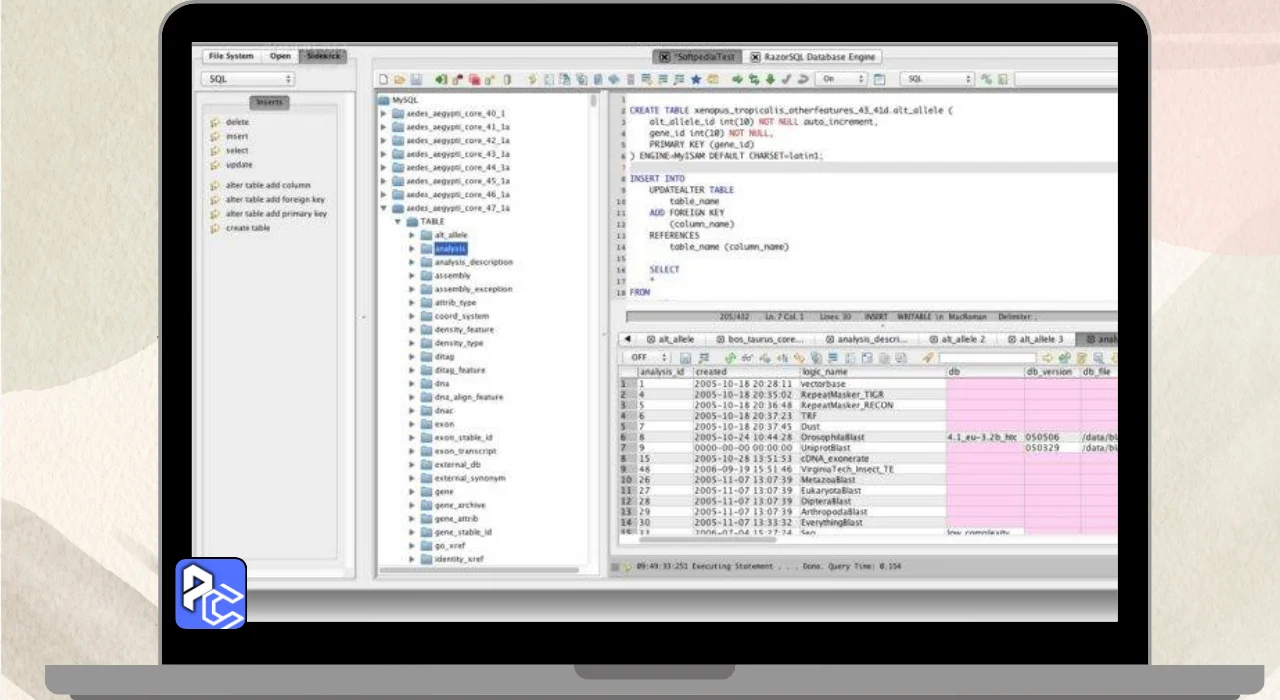The height and width of the screenshot is (700, 1280).
Task: Click the save icon in results toolbar
Action: point(686,357)
